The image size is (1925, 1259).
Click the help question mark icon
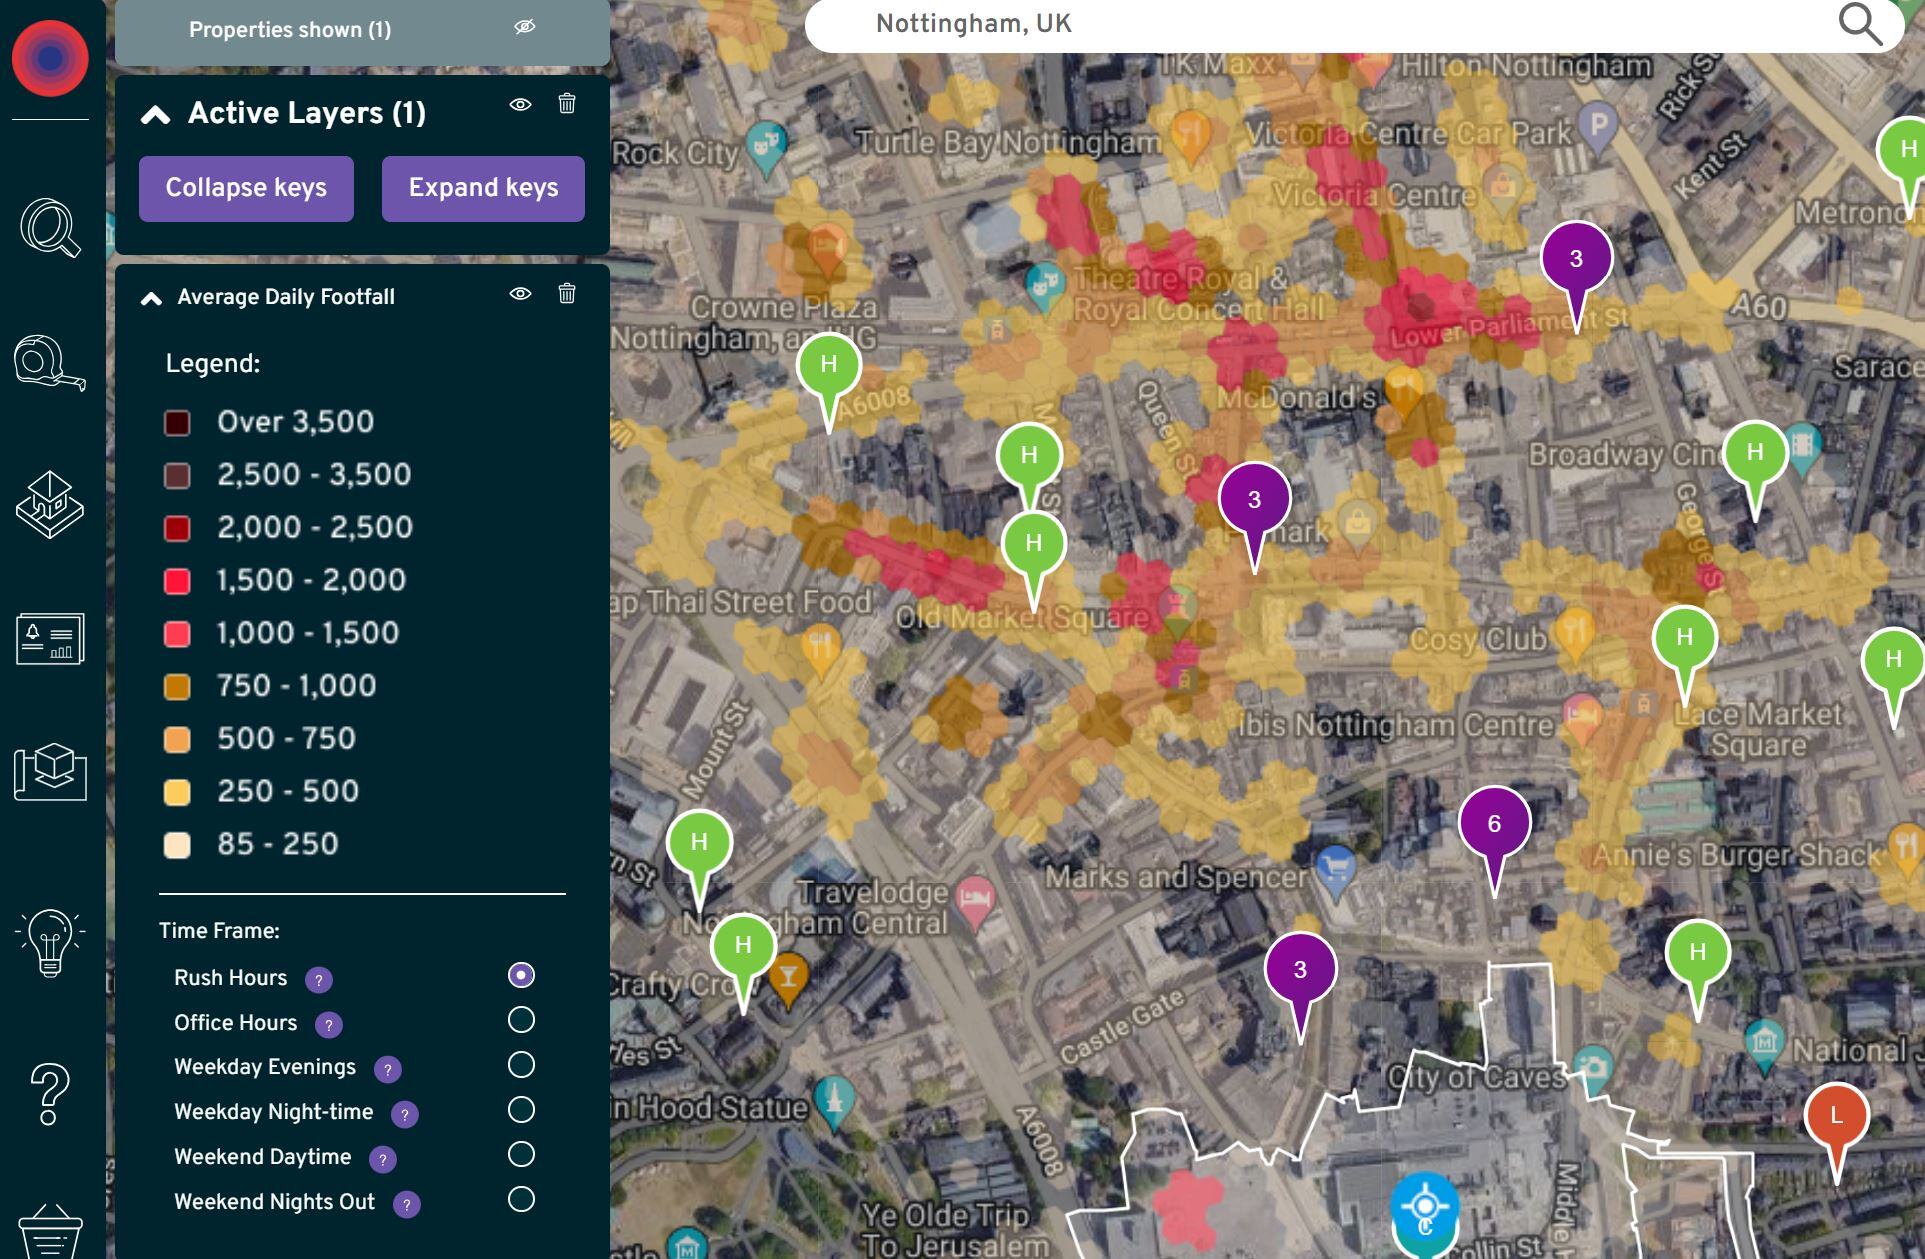click(x=50, y=1094)
